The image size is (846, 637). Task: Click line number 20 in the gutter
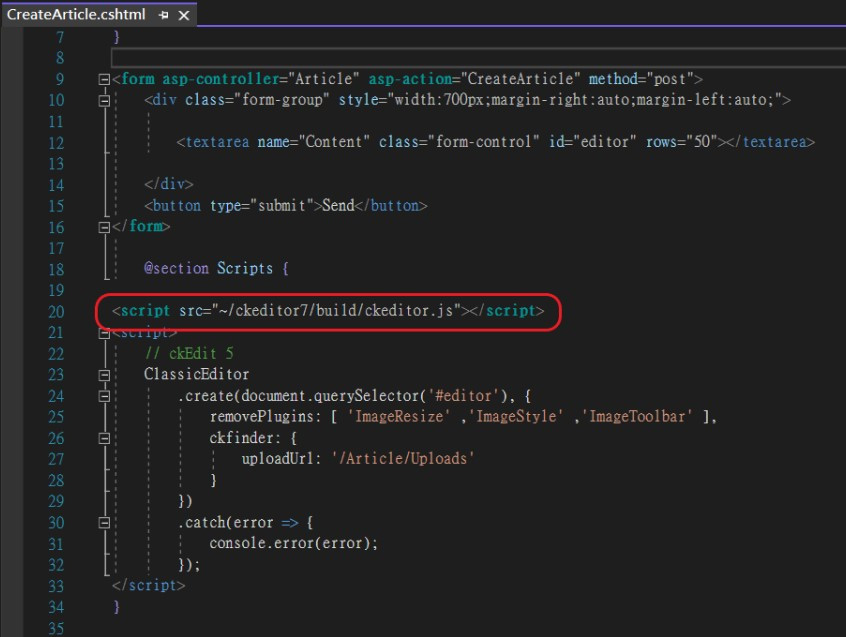pyautogui.click(x=56, y=312)
